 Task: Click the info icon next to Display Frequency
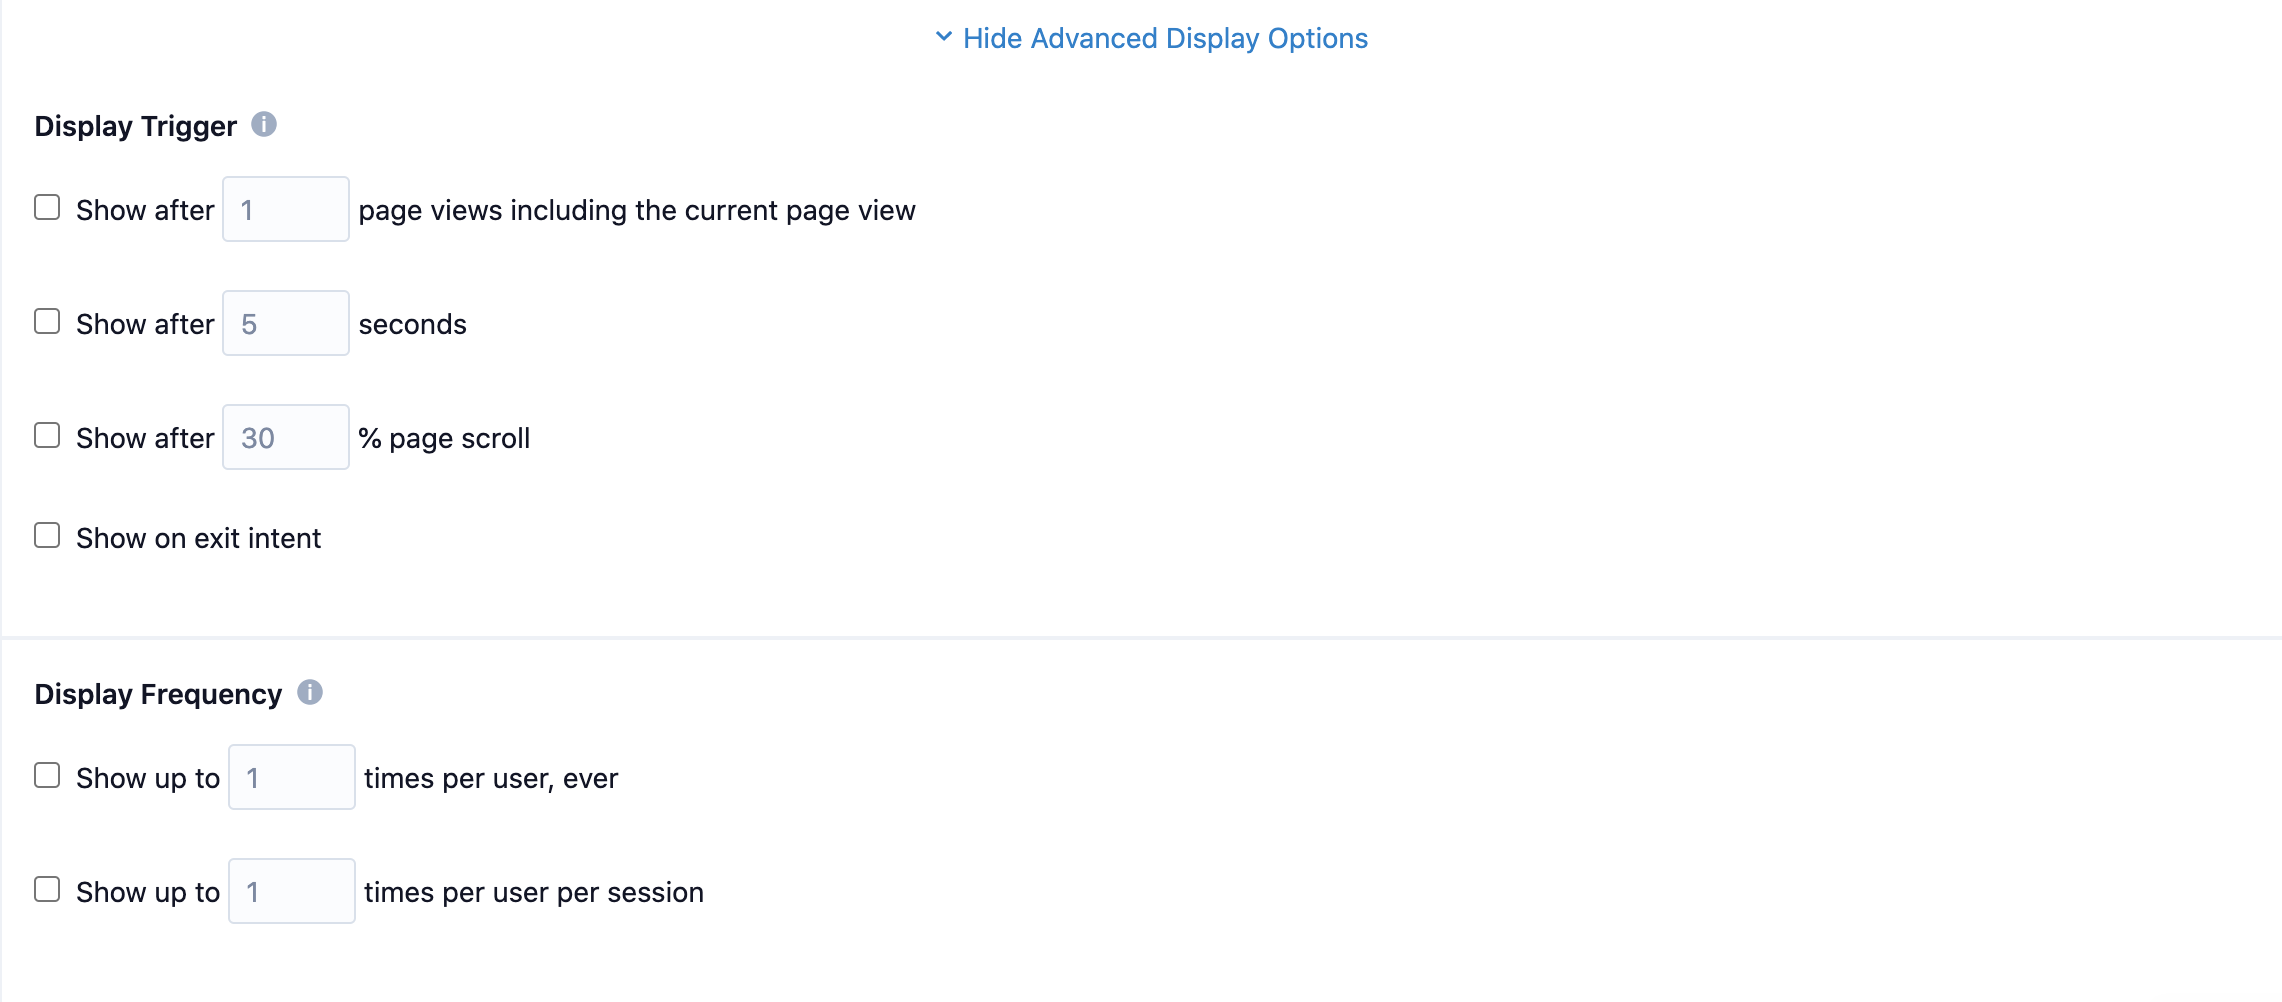coord(311,691)
